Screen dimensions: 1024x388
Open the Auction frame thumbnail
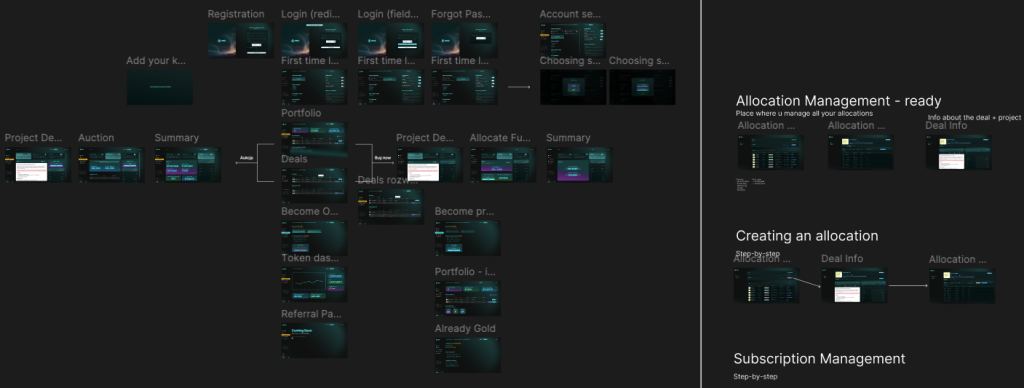point(112,165)
